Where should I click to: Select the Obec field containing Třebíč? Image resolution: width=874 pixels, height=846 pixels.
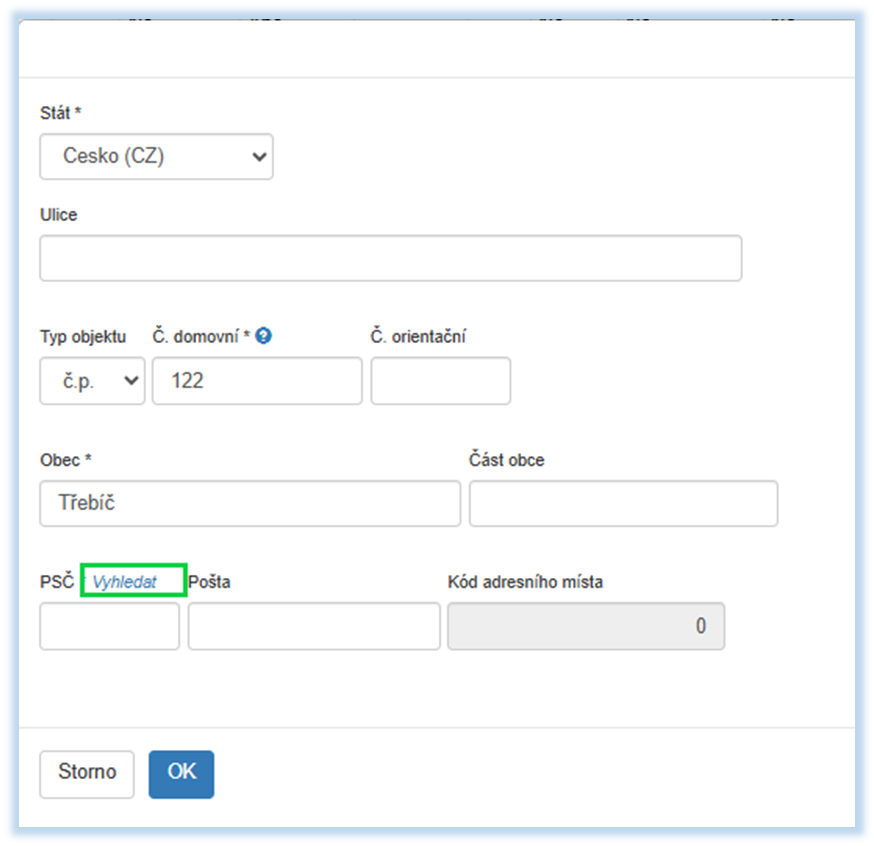coord(250,503)
